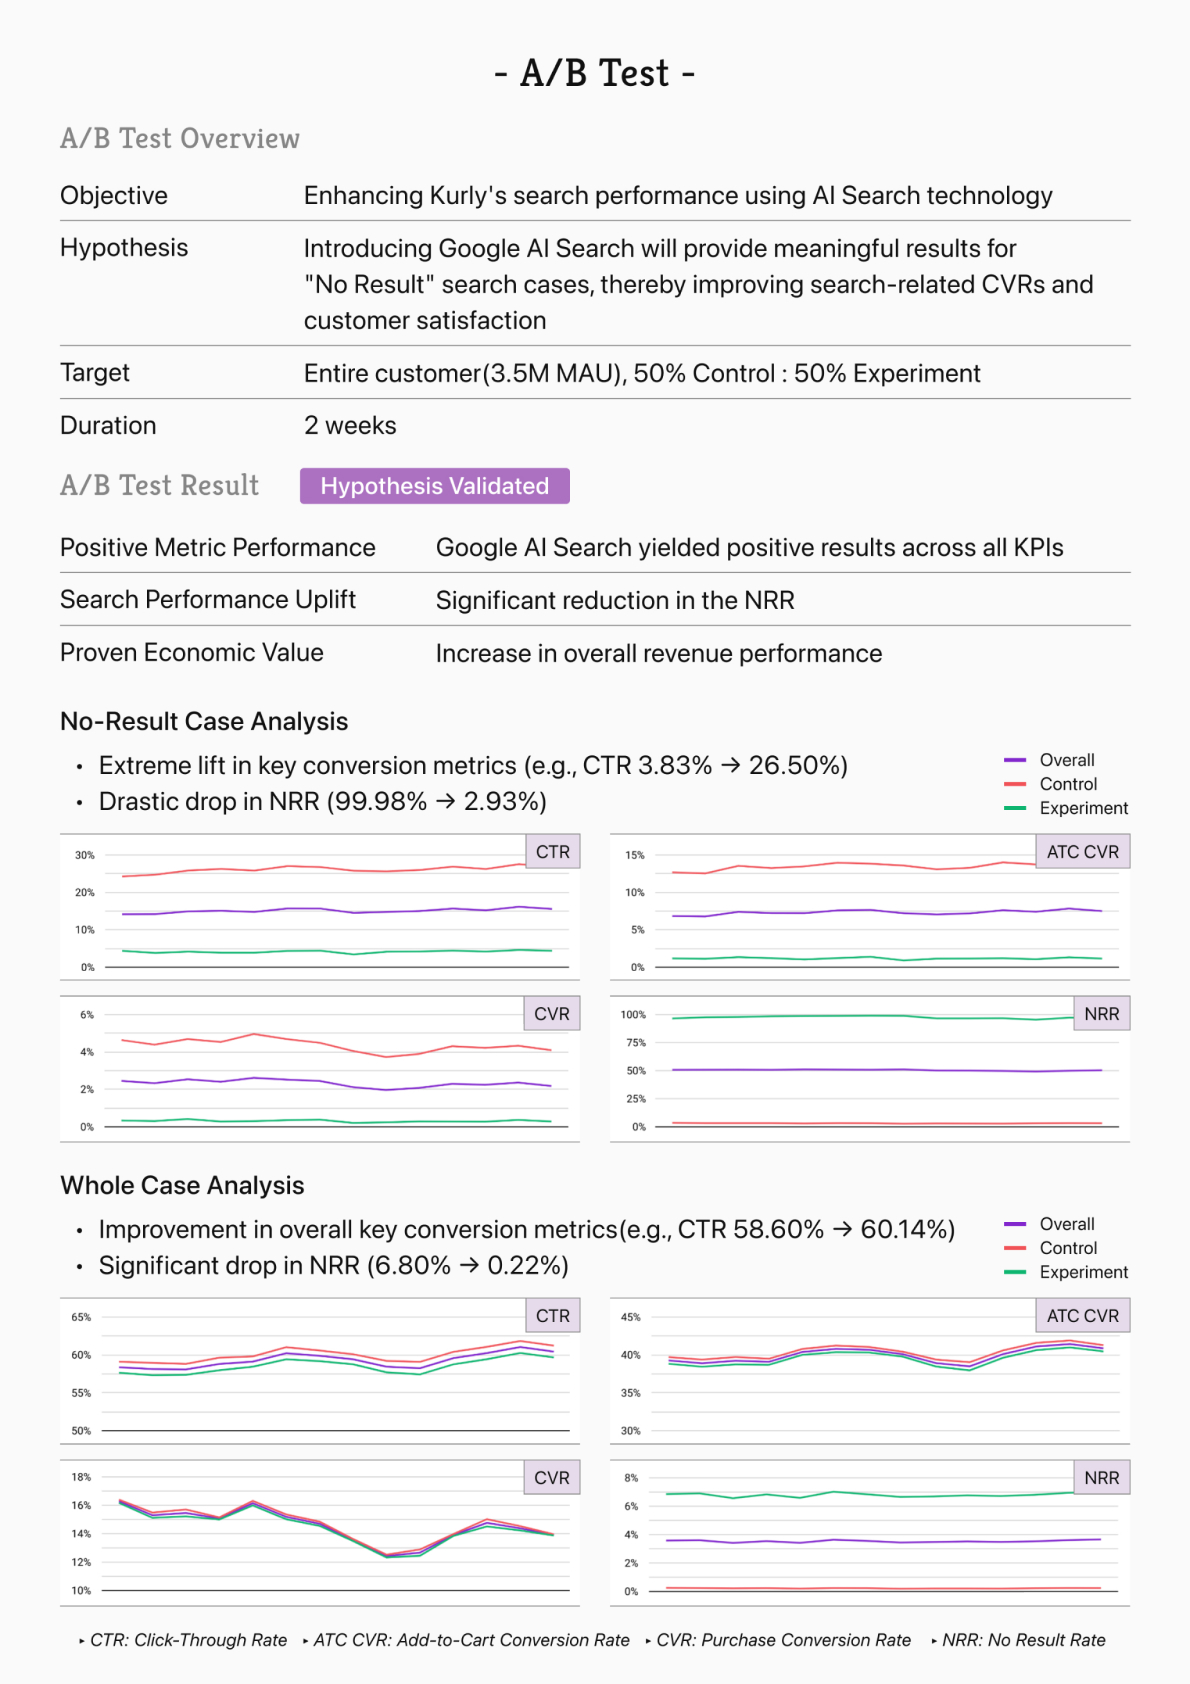Screen dimensions: 1190x1684
Task: Click the green Experiment swatch in Whole Case legend
Action: point(1015,1272)
